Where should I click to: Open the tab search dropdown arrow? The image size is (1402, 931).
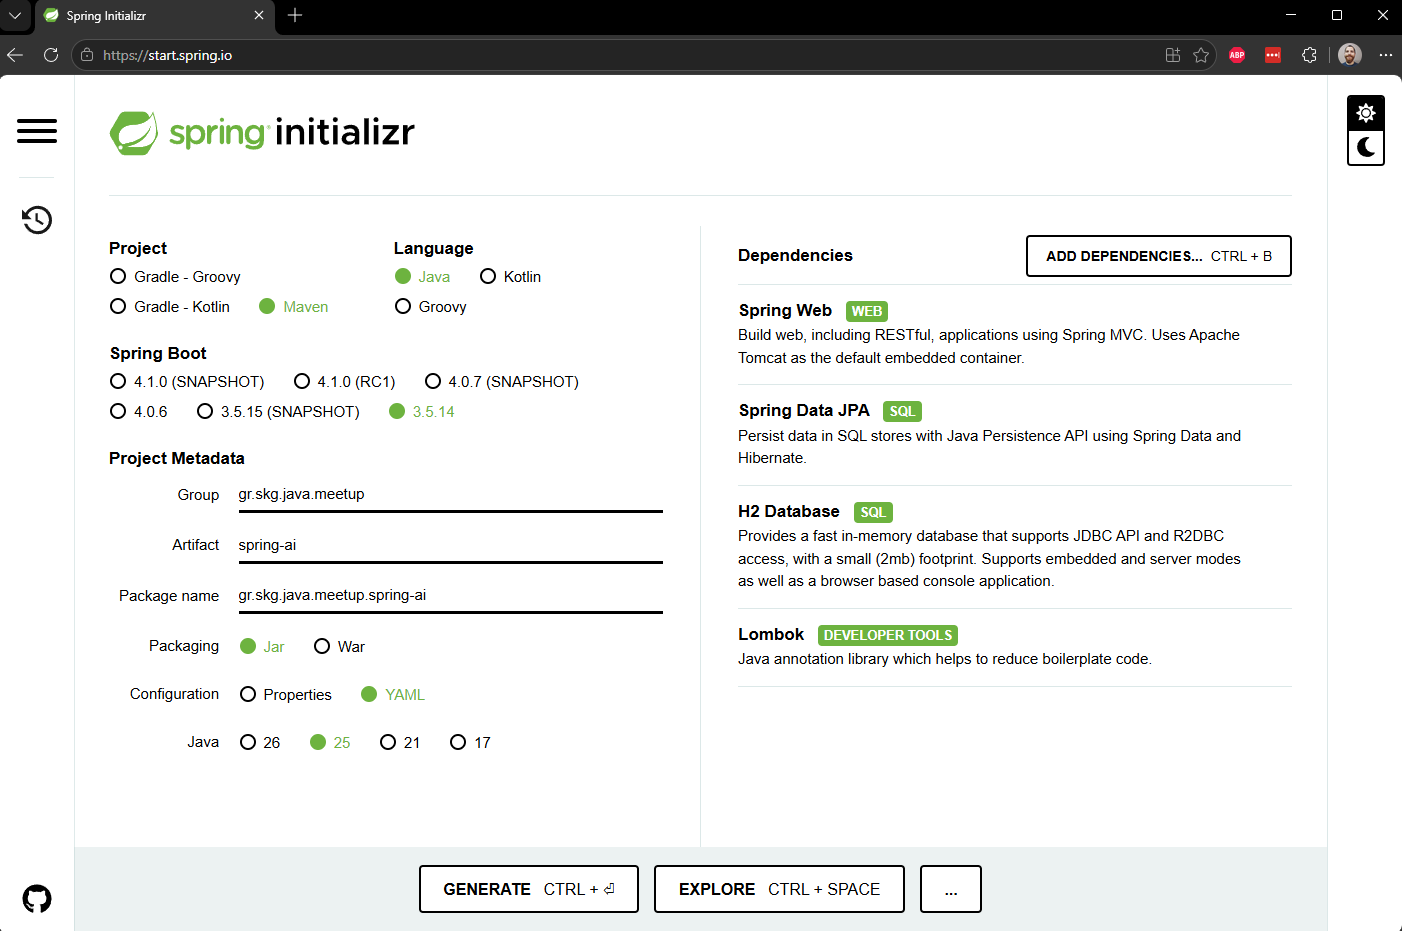point(15,15)
